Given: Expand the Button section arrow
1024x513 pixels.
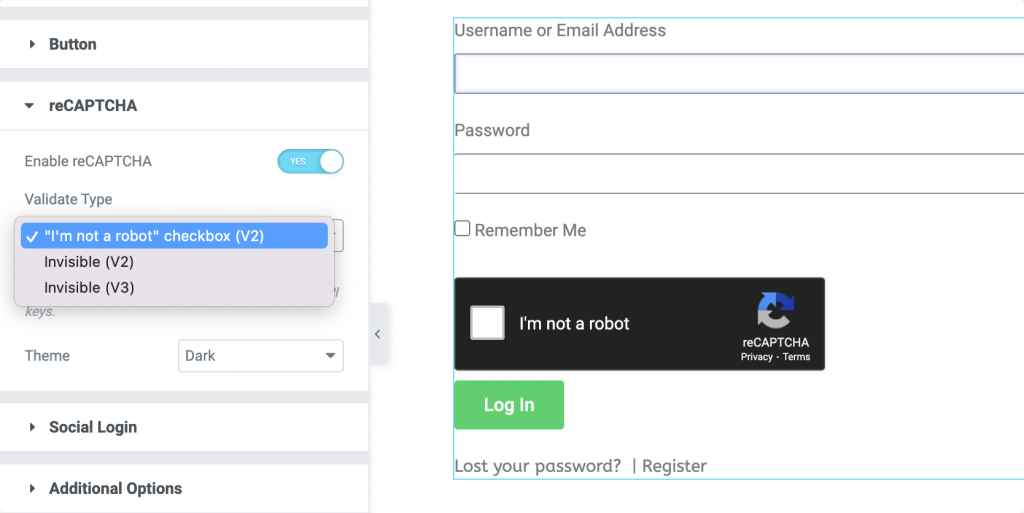Looking at the screenshot, I should point(33,45).
